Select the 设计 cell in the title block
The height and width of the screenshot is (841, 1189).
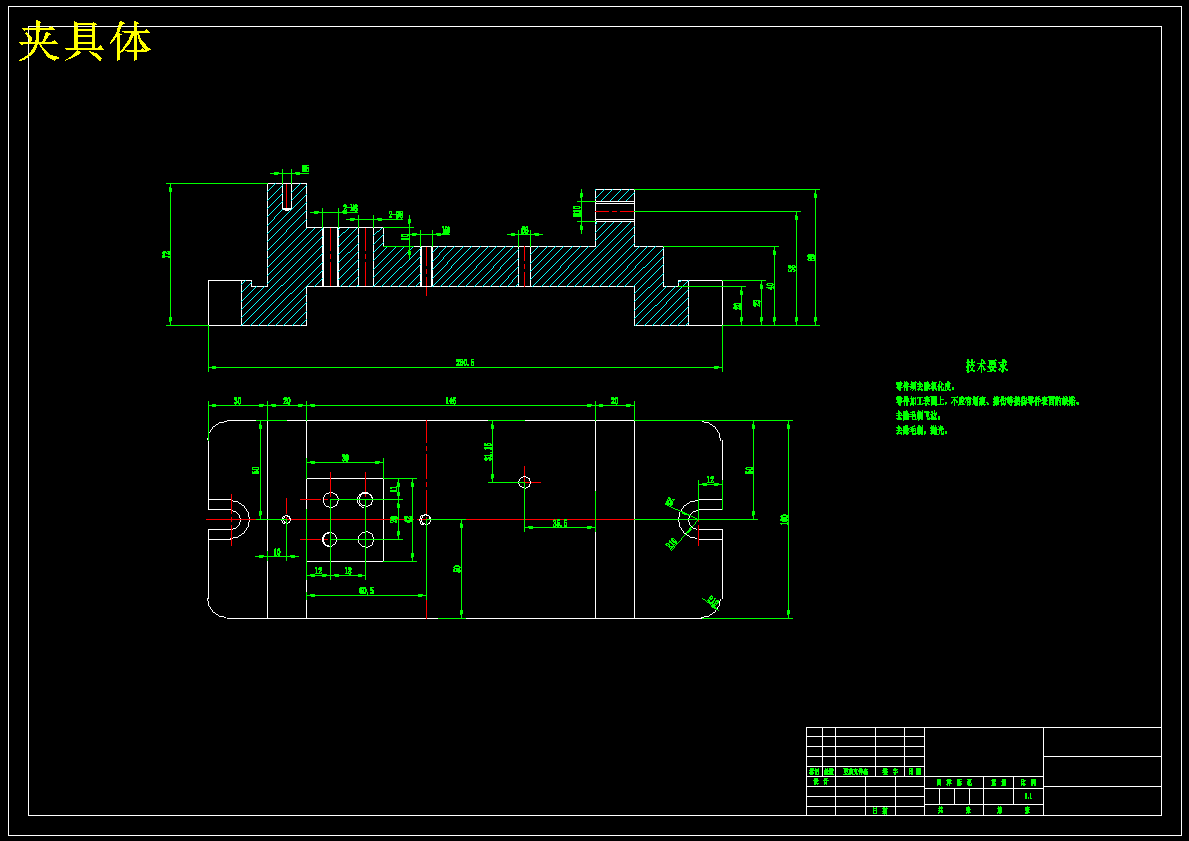[x=820, y=781]
